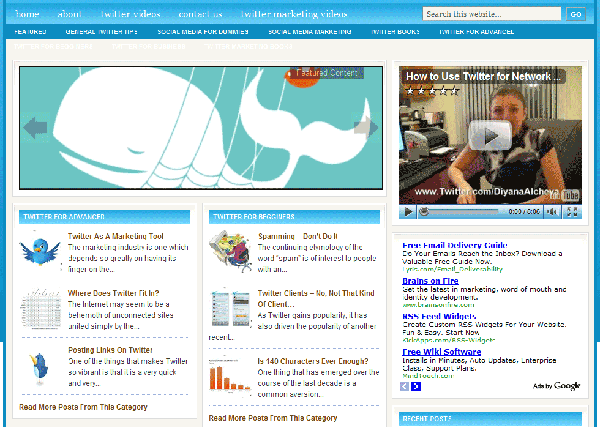600x427 pixels.
Task: Open the about page
Action: click(x=69, y=14)
